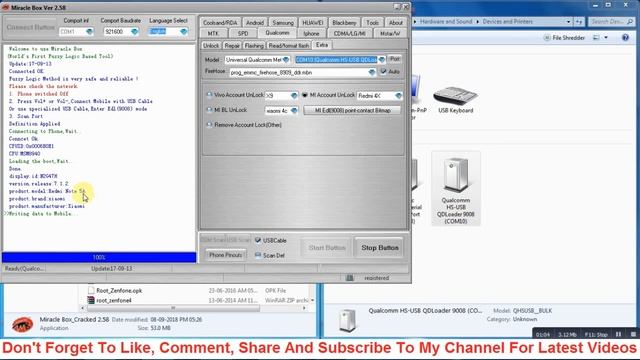This screenshot has height=360, width=640.
Task: Click Devices and Printers breadcrumb
Action: [507, 22]
